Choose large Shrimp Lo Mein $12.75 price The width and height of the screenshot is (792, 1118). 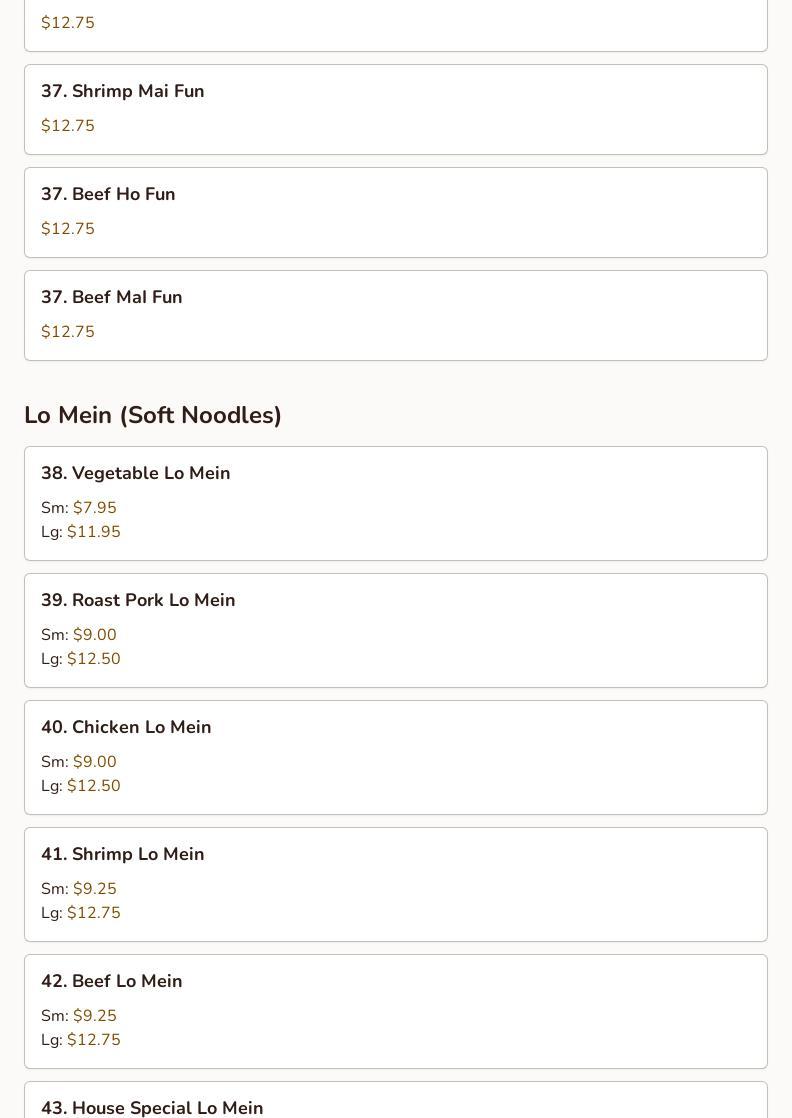tap(93, 913)
